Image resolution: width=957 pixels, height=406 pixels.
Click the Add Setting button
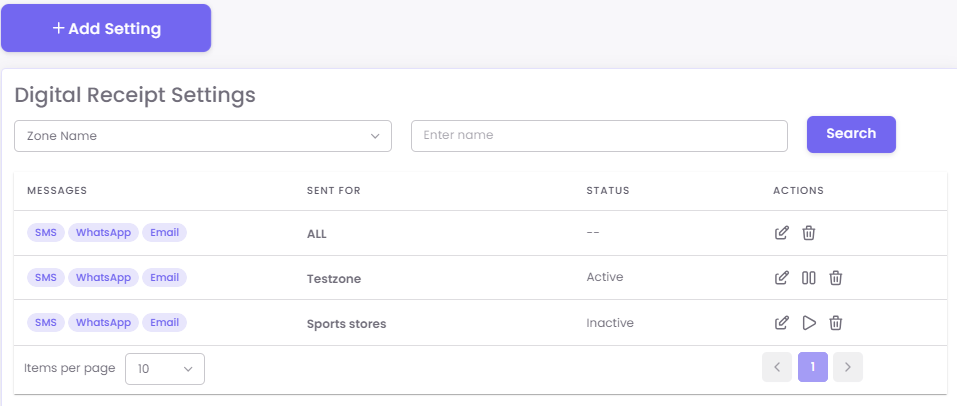click(106, 29)
